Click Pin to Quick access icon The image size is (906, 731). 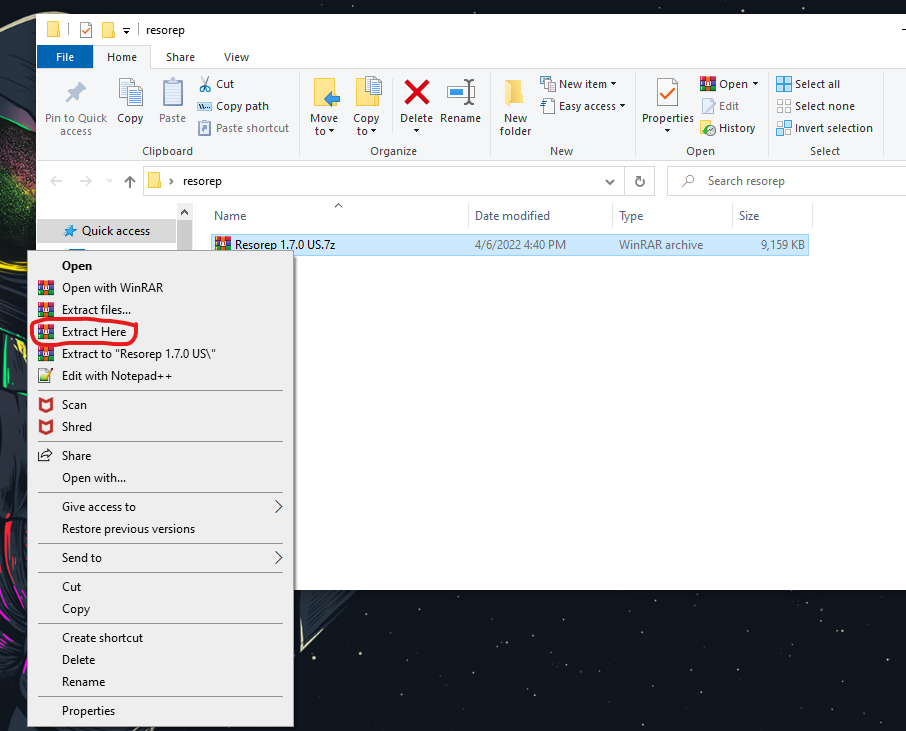point(76,94)
